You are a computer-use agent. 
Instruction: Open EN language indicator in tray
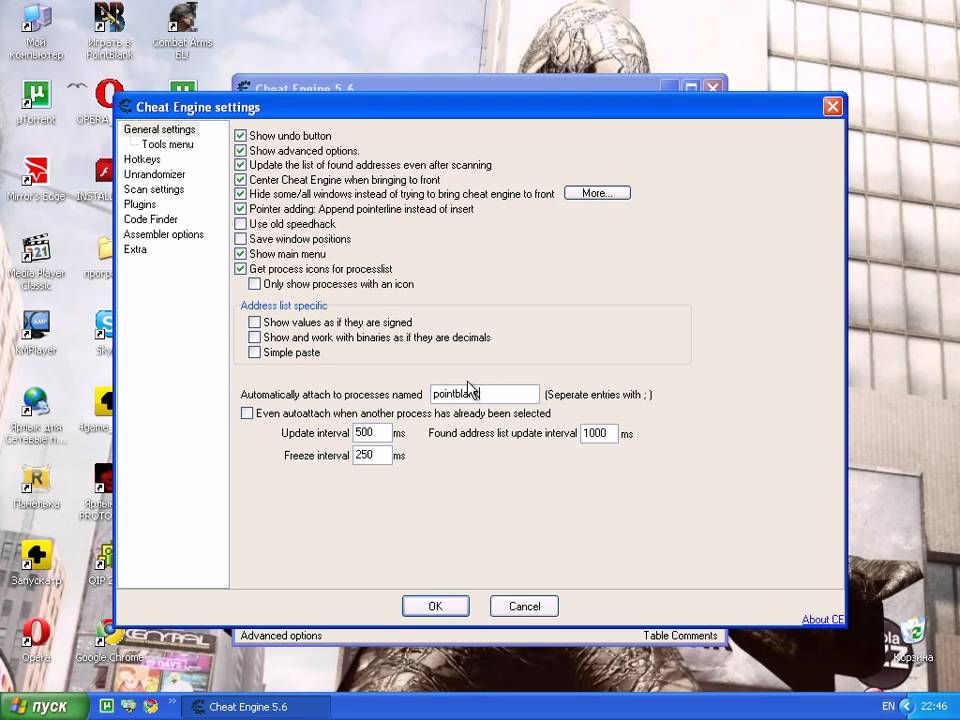(x=888, y=707)
